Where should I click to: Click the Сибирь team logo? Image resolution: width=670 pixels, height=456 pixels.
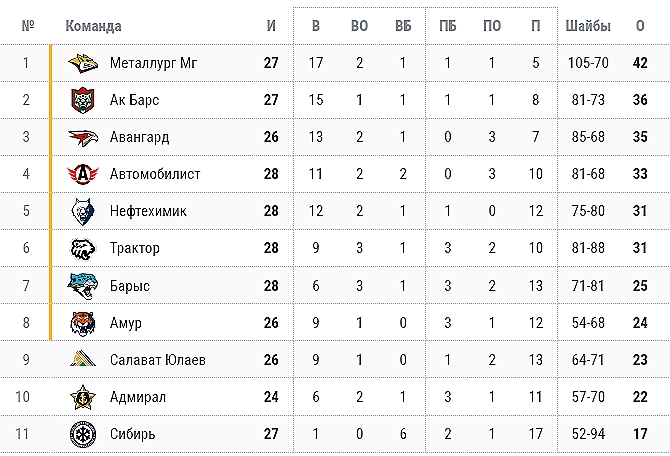pos(81,434)
